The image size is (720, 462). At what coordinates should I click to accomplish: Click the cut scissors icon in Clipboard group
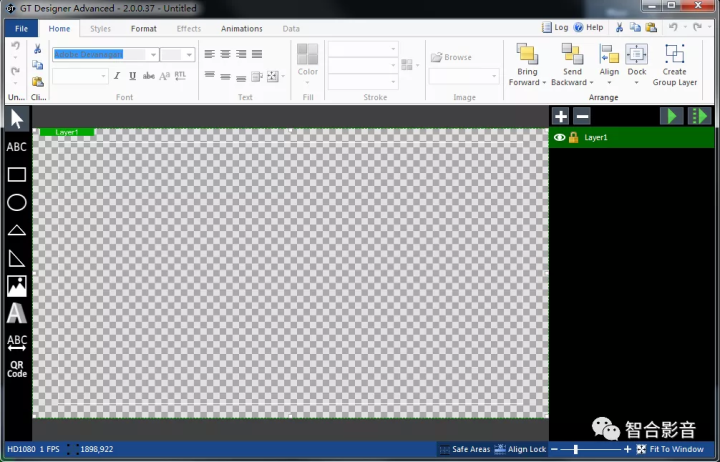[x=38, y=49]
